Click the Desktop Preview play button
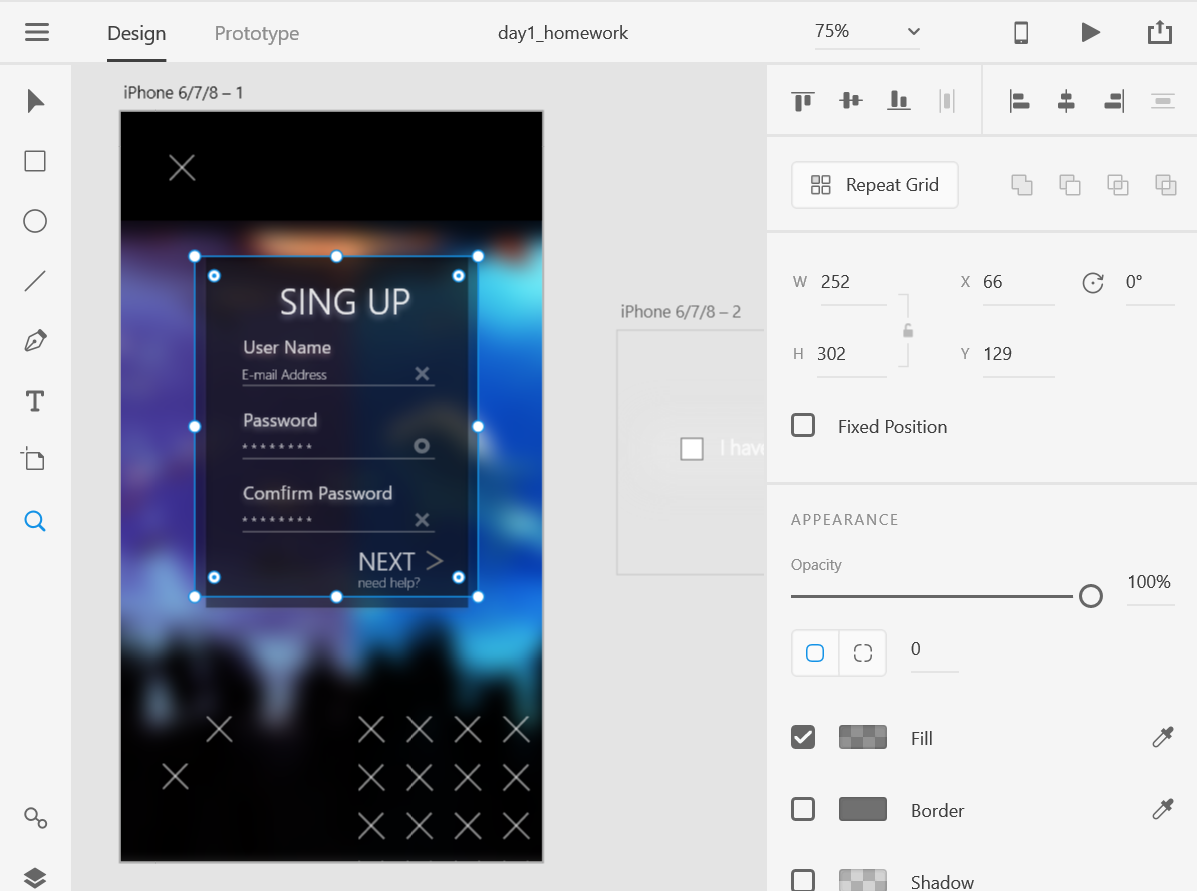Image resolution: width=1197 pixels, height=891 pixels. coord(1091,32)
